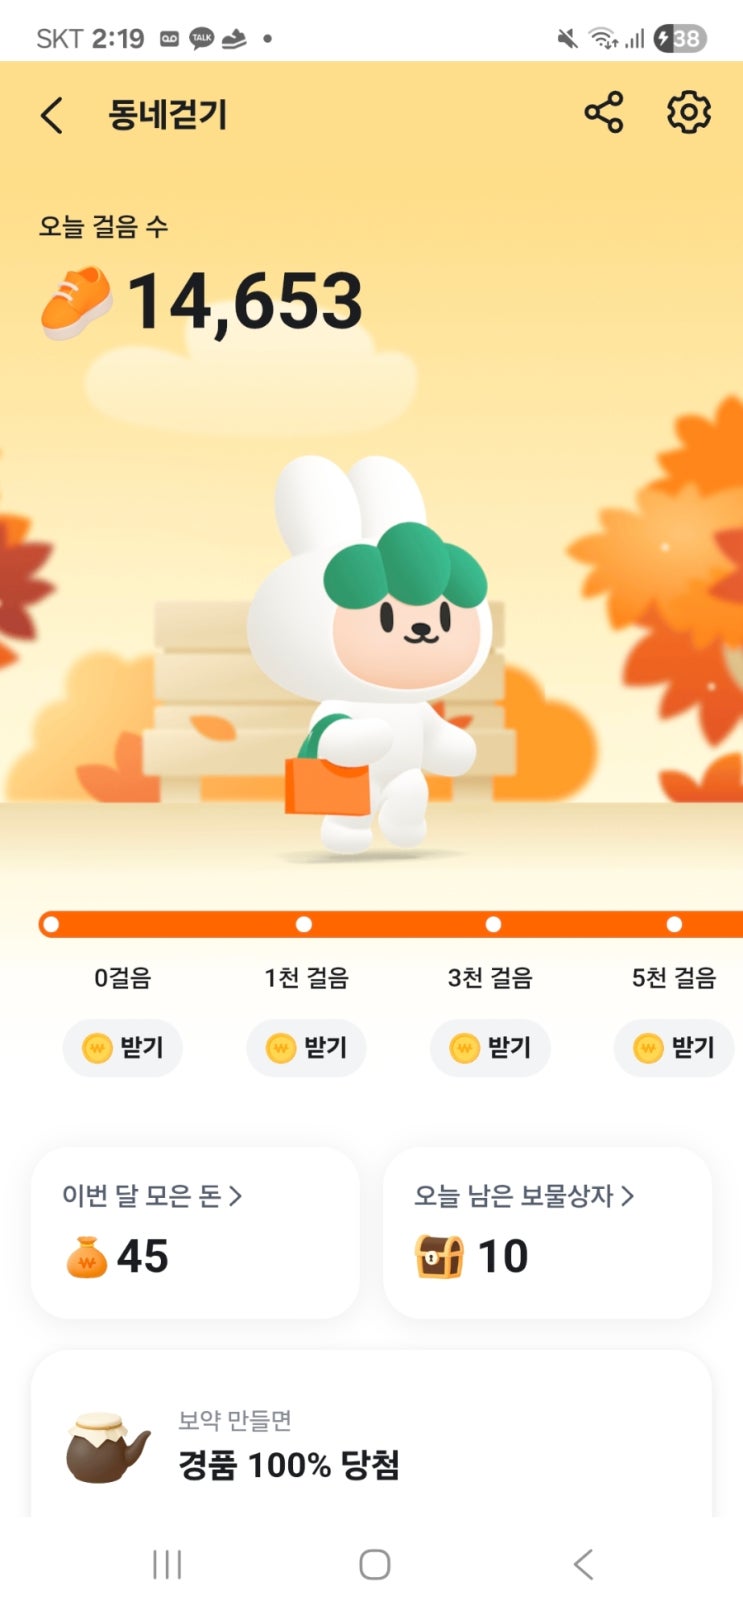743x1610 pixels.
Task: Go back using the header arrow
Action: pyautogui.click(x=52, y=115)
